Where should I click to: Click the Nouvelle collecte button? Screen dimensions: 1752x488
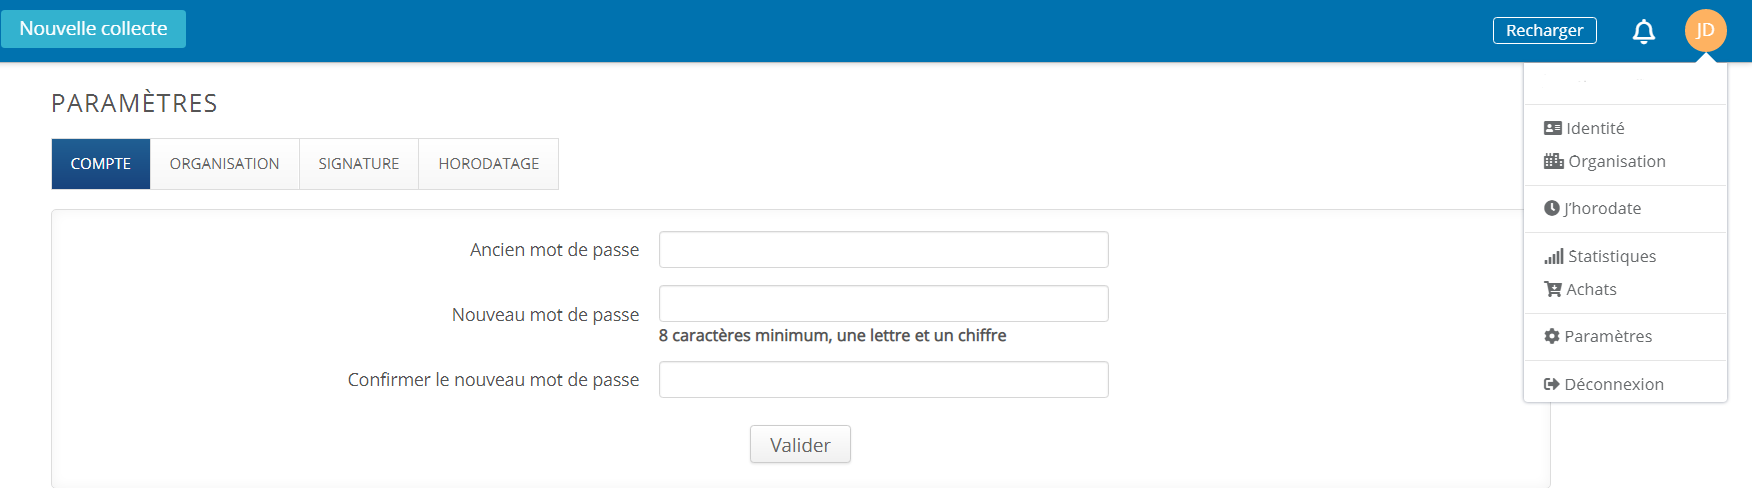click(93, 29)
